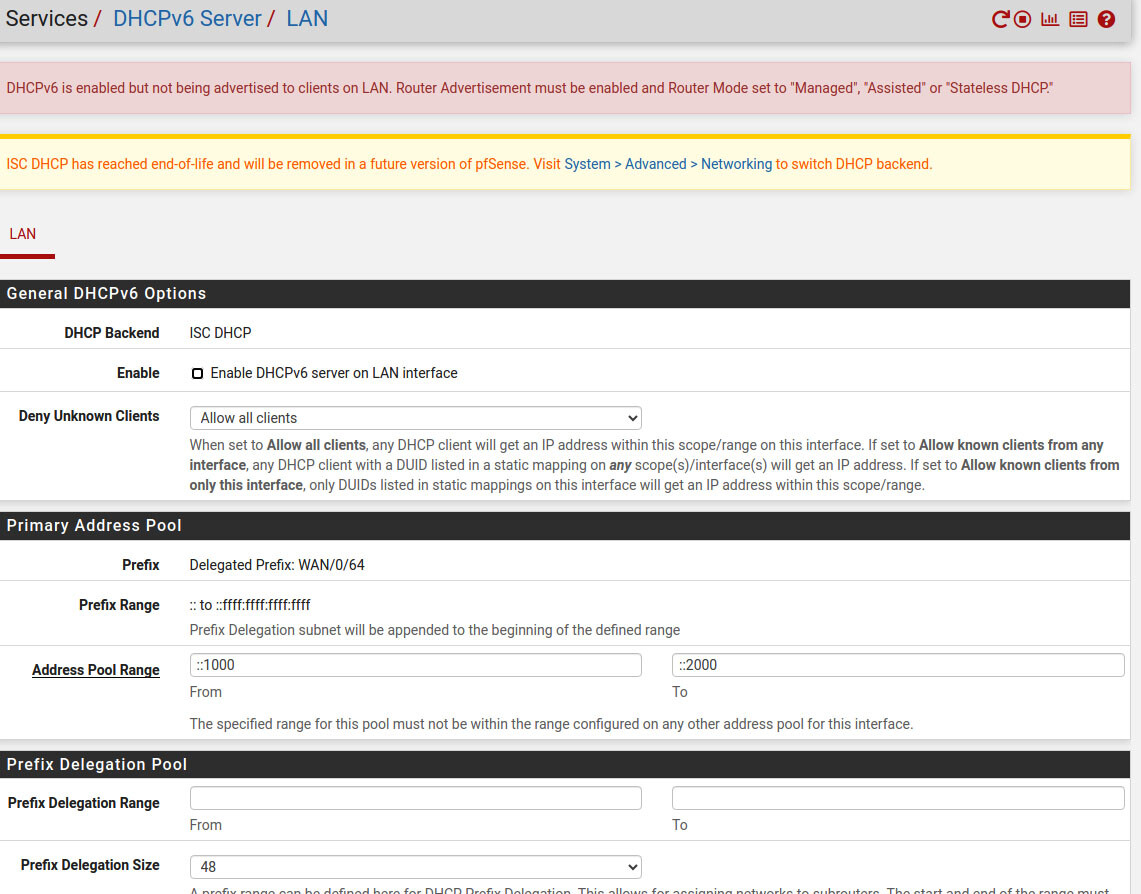Enable DHCPv6 server on LAN interface checkbox
The image size is (1141, 894).
[197, 373]
